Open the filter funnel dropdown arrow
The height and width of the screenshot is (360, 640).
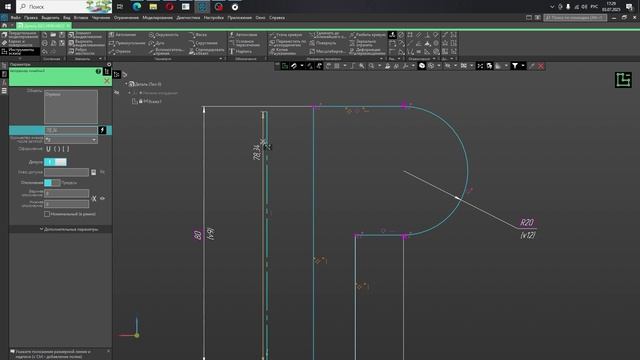(x=523, y=66)
